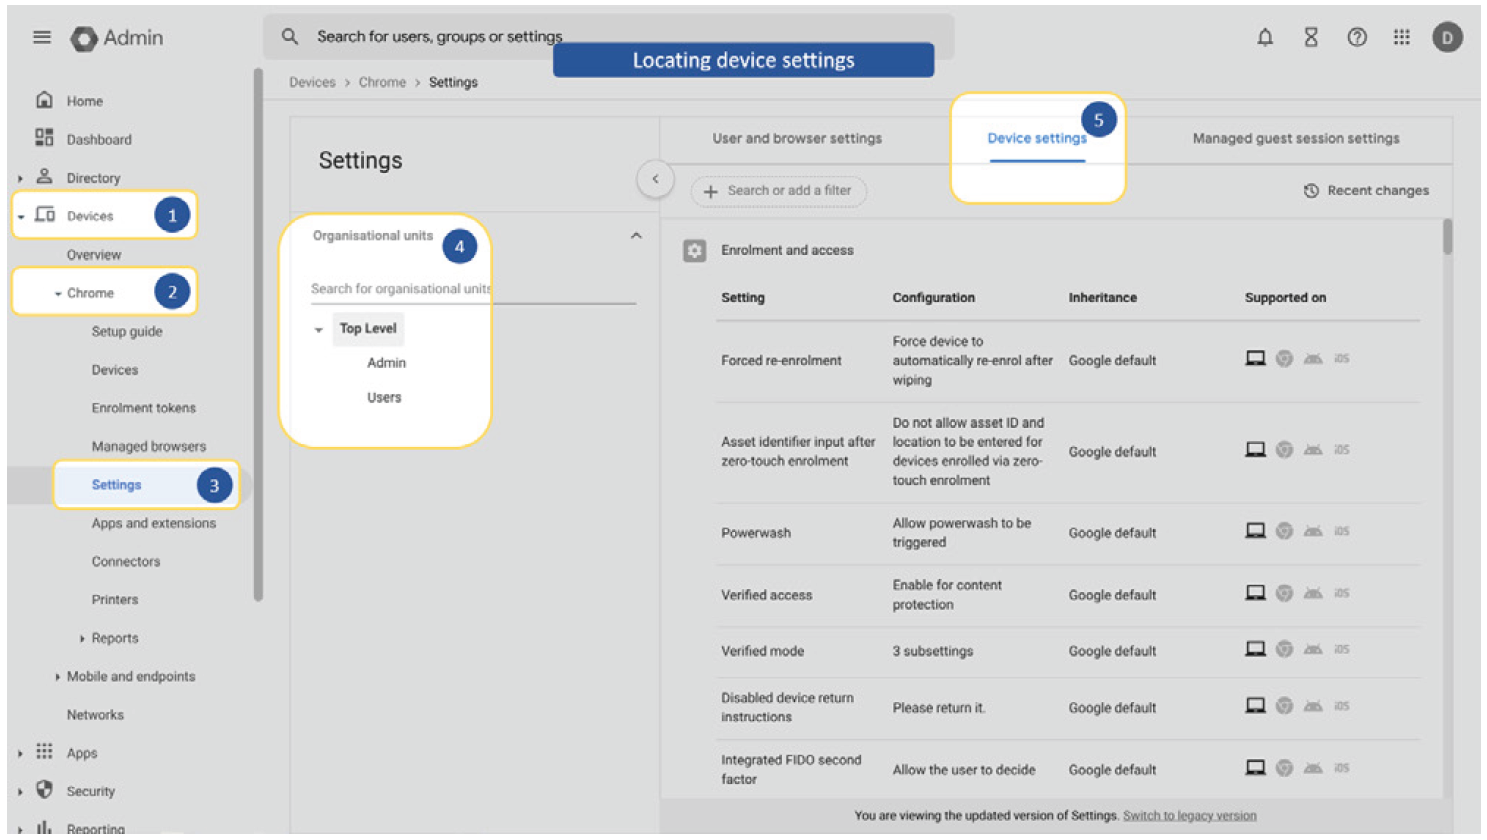Click 'Please return it.' configuration text

pos(939,708)
